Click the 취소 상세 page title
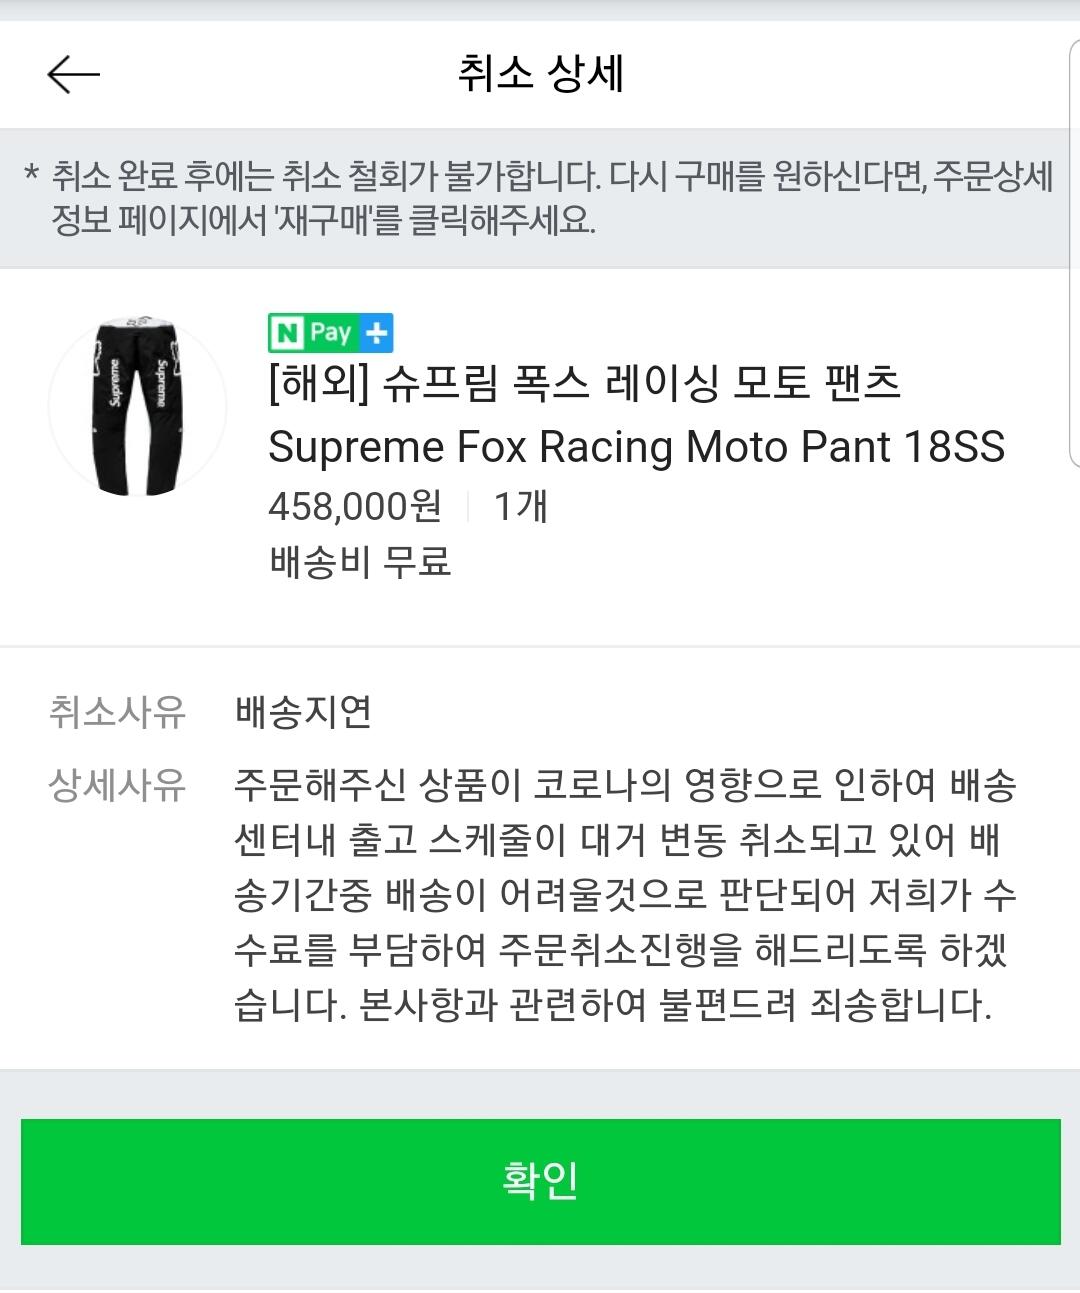The image size is (1080, 1293). 540,74
